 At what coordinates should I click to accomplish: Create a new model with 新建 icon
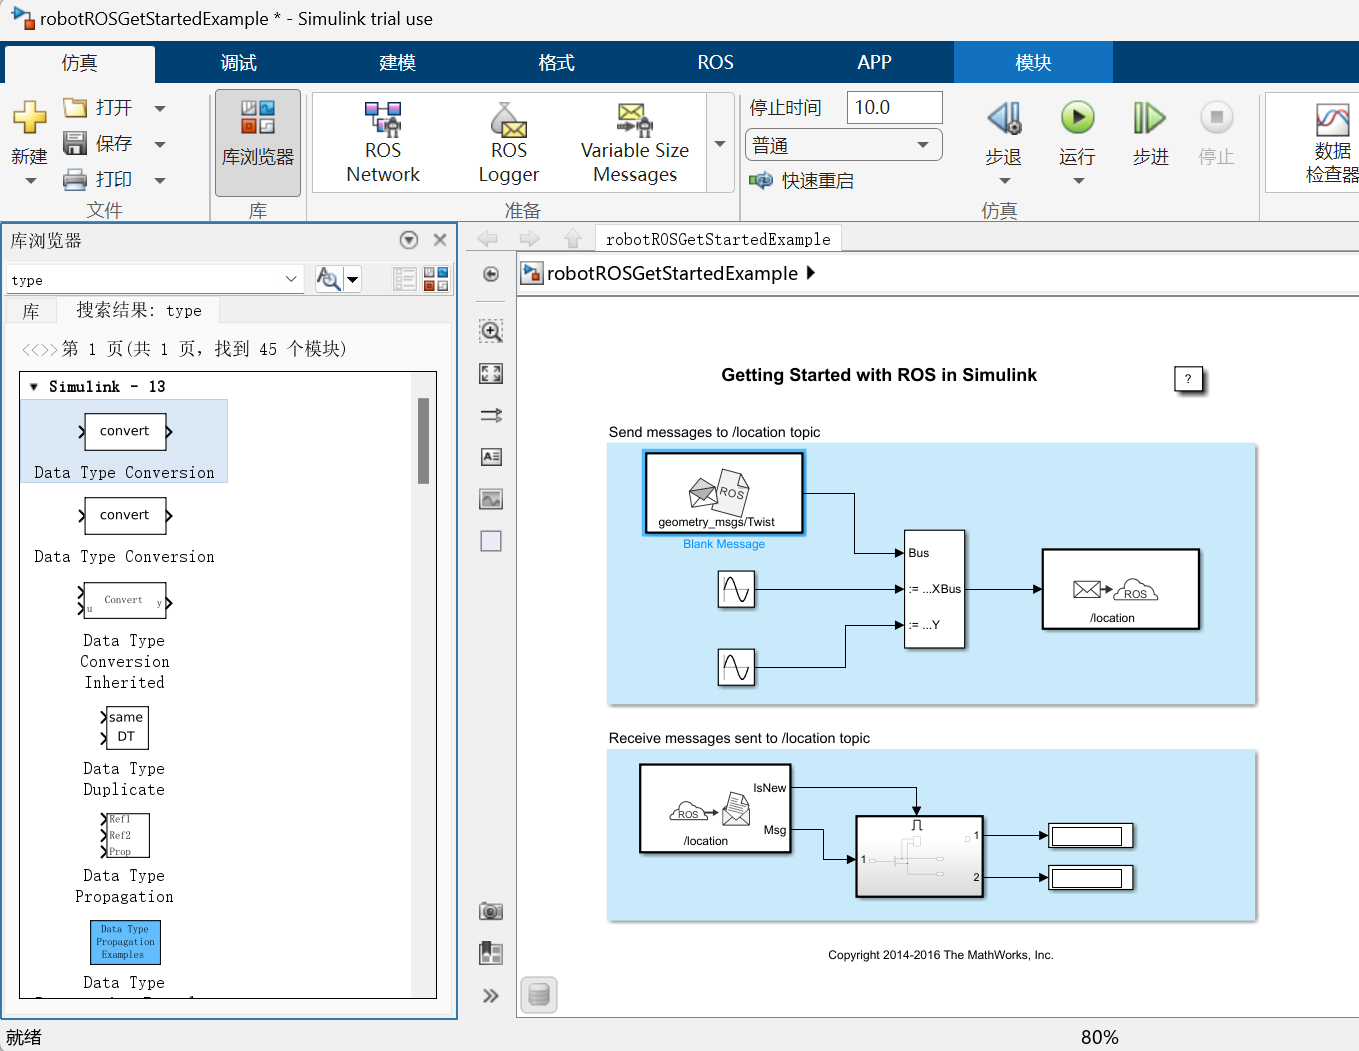[29, 118]
